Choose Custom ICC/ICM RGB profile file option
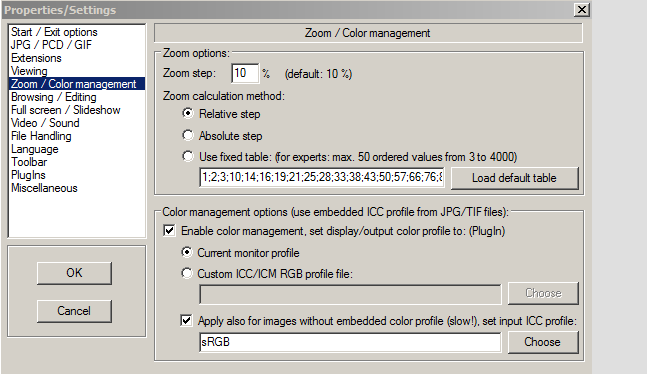 [x=187, y=273]
